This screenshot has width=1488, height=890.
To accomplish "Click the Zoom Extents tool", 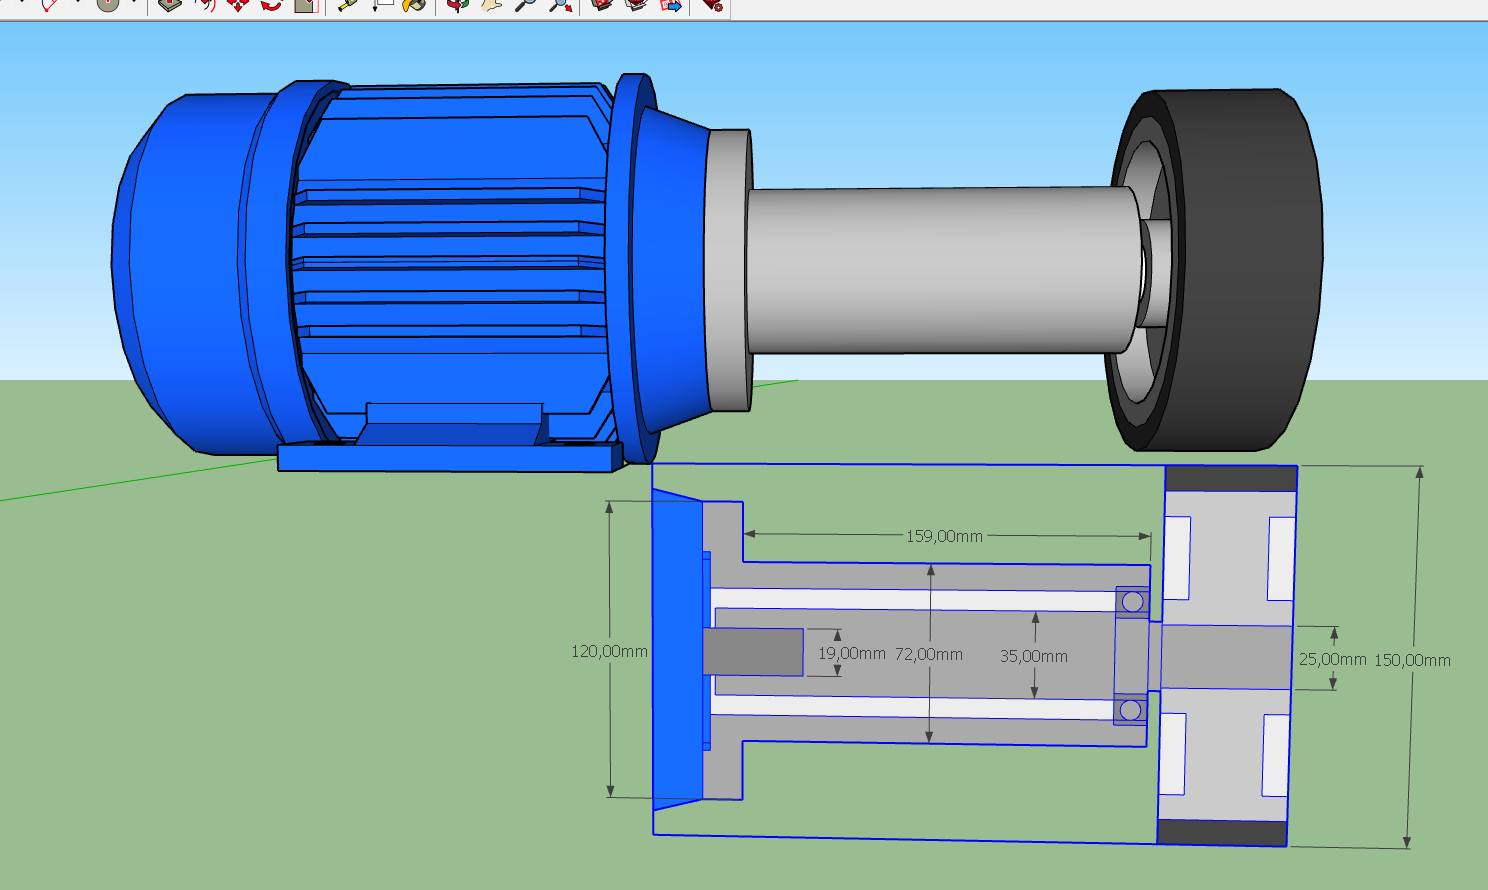I will point(560,4).
